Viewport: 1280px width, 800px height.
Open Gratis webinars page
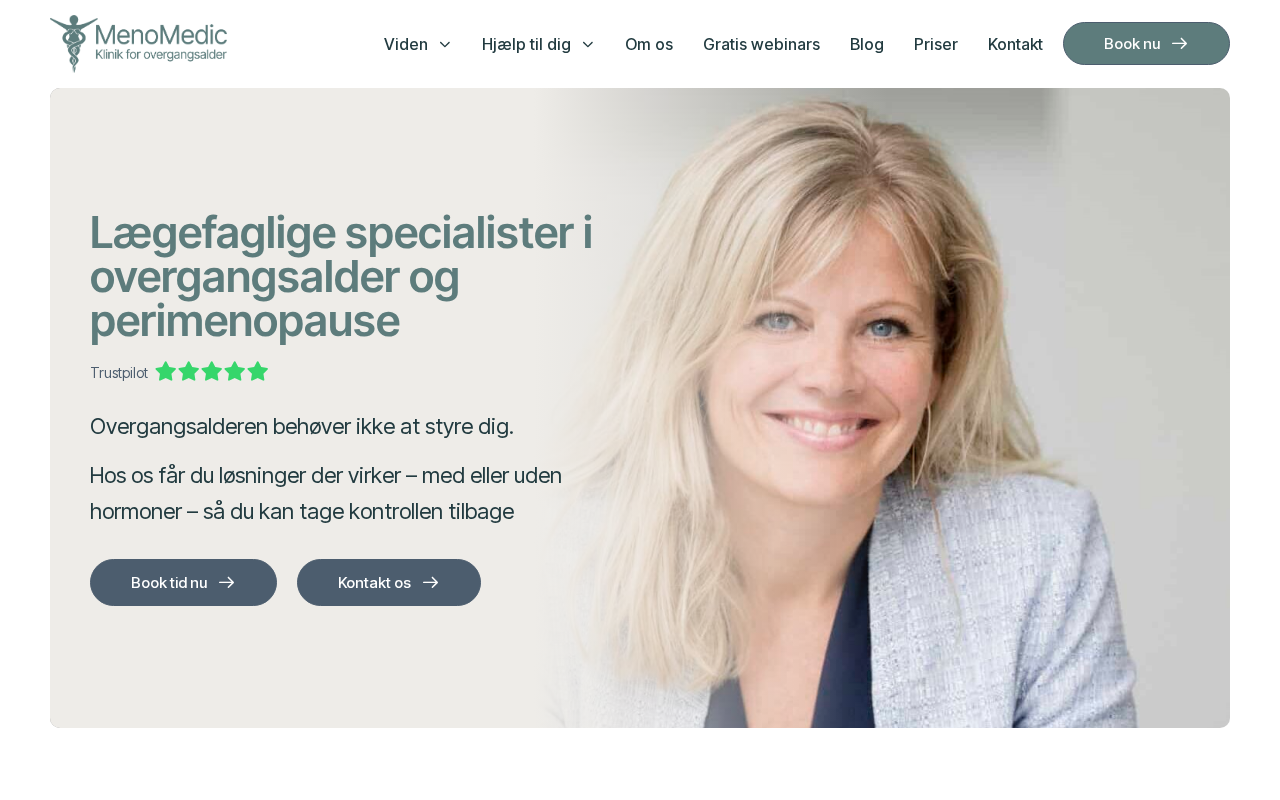click(761, 44)
